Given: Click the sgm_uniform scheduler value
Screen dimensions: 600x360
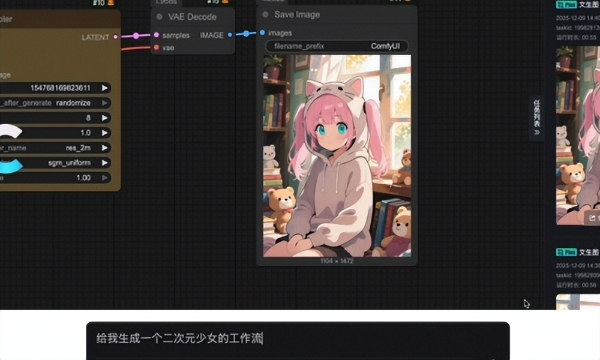Looking at the screenshot, I should (69, 163).
